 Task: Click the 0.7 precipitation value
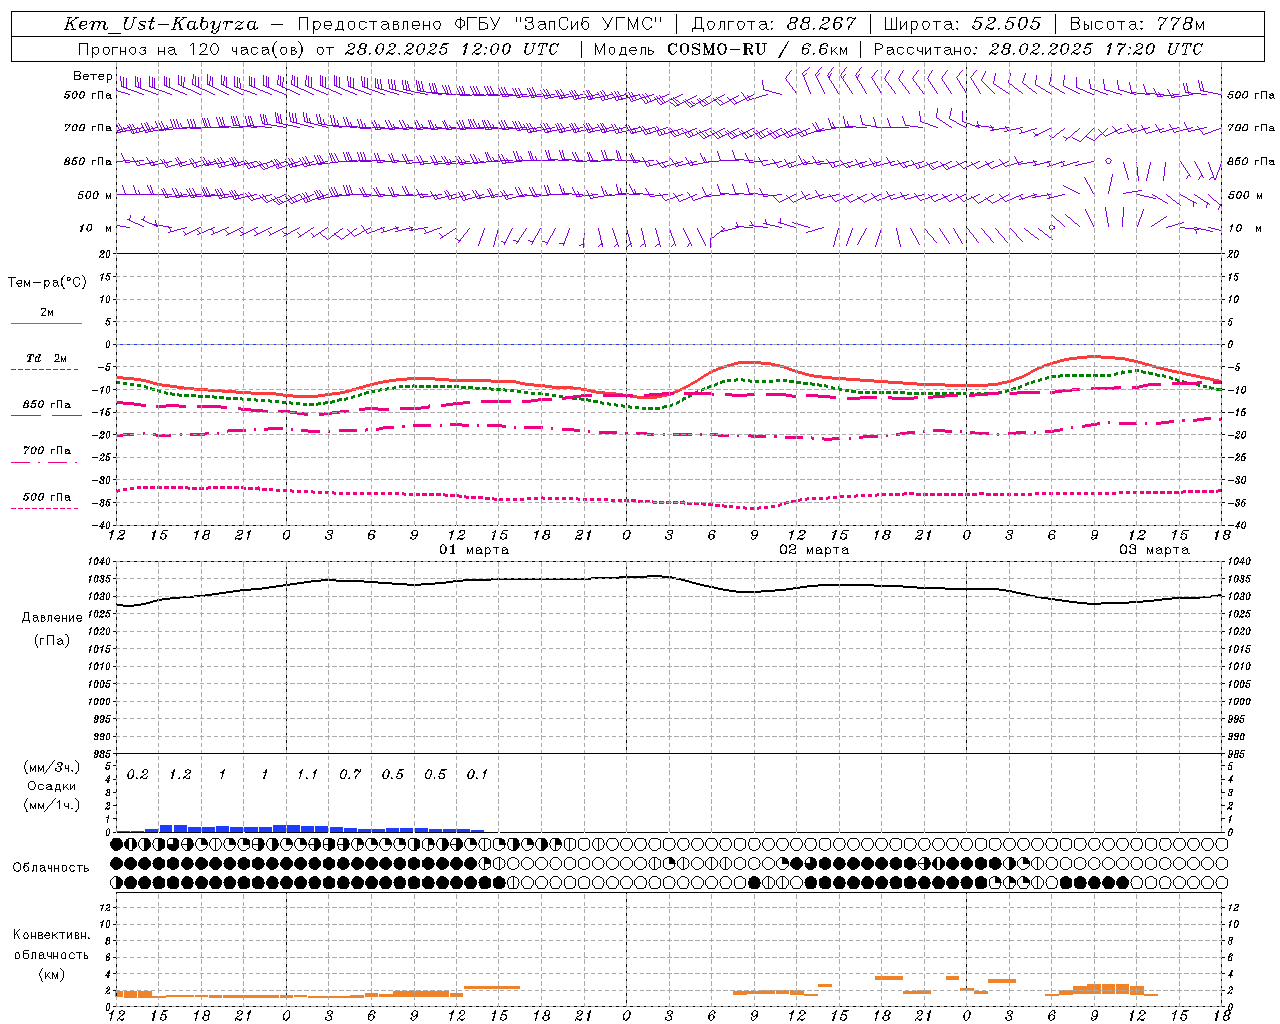[x=350, y=775]
